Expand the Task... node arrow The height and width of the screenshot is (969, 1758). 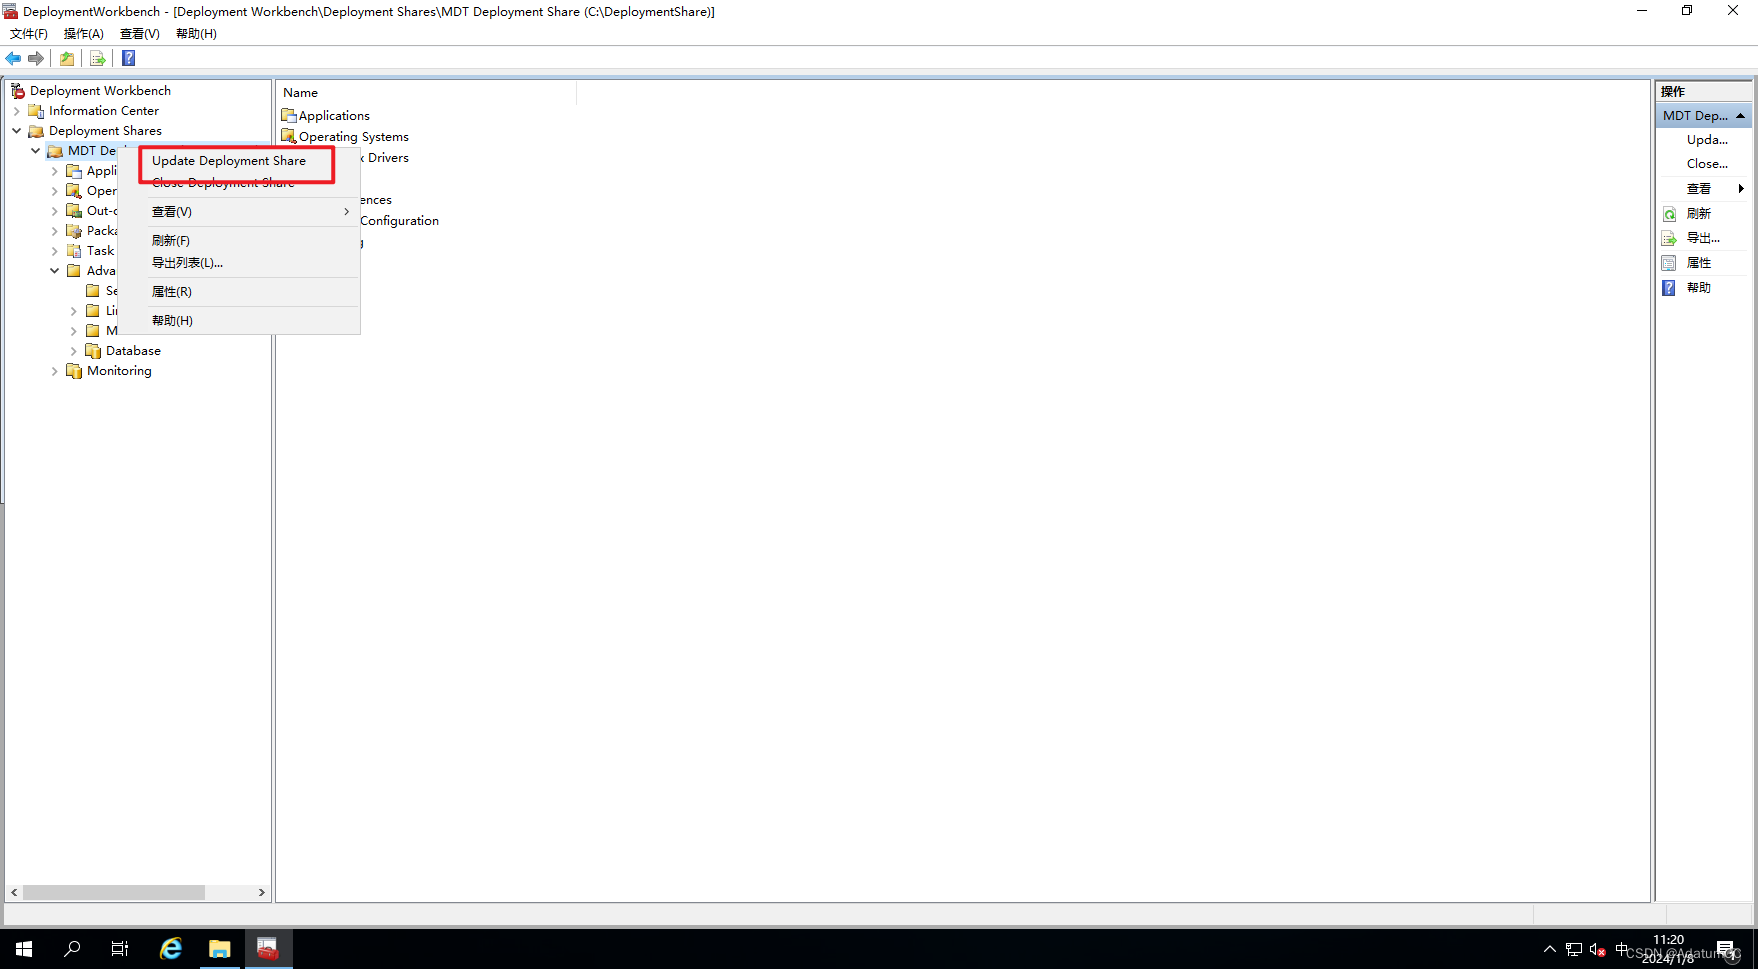(x=54, y=251)
